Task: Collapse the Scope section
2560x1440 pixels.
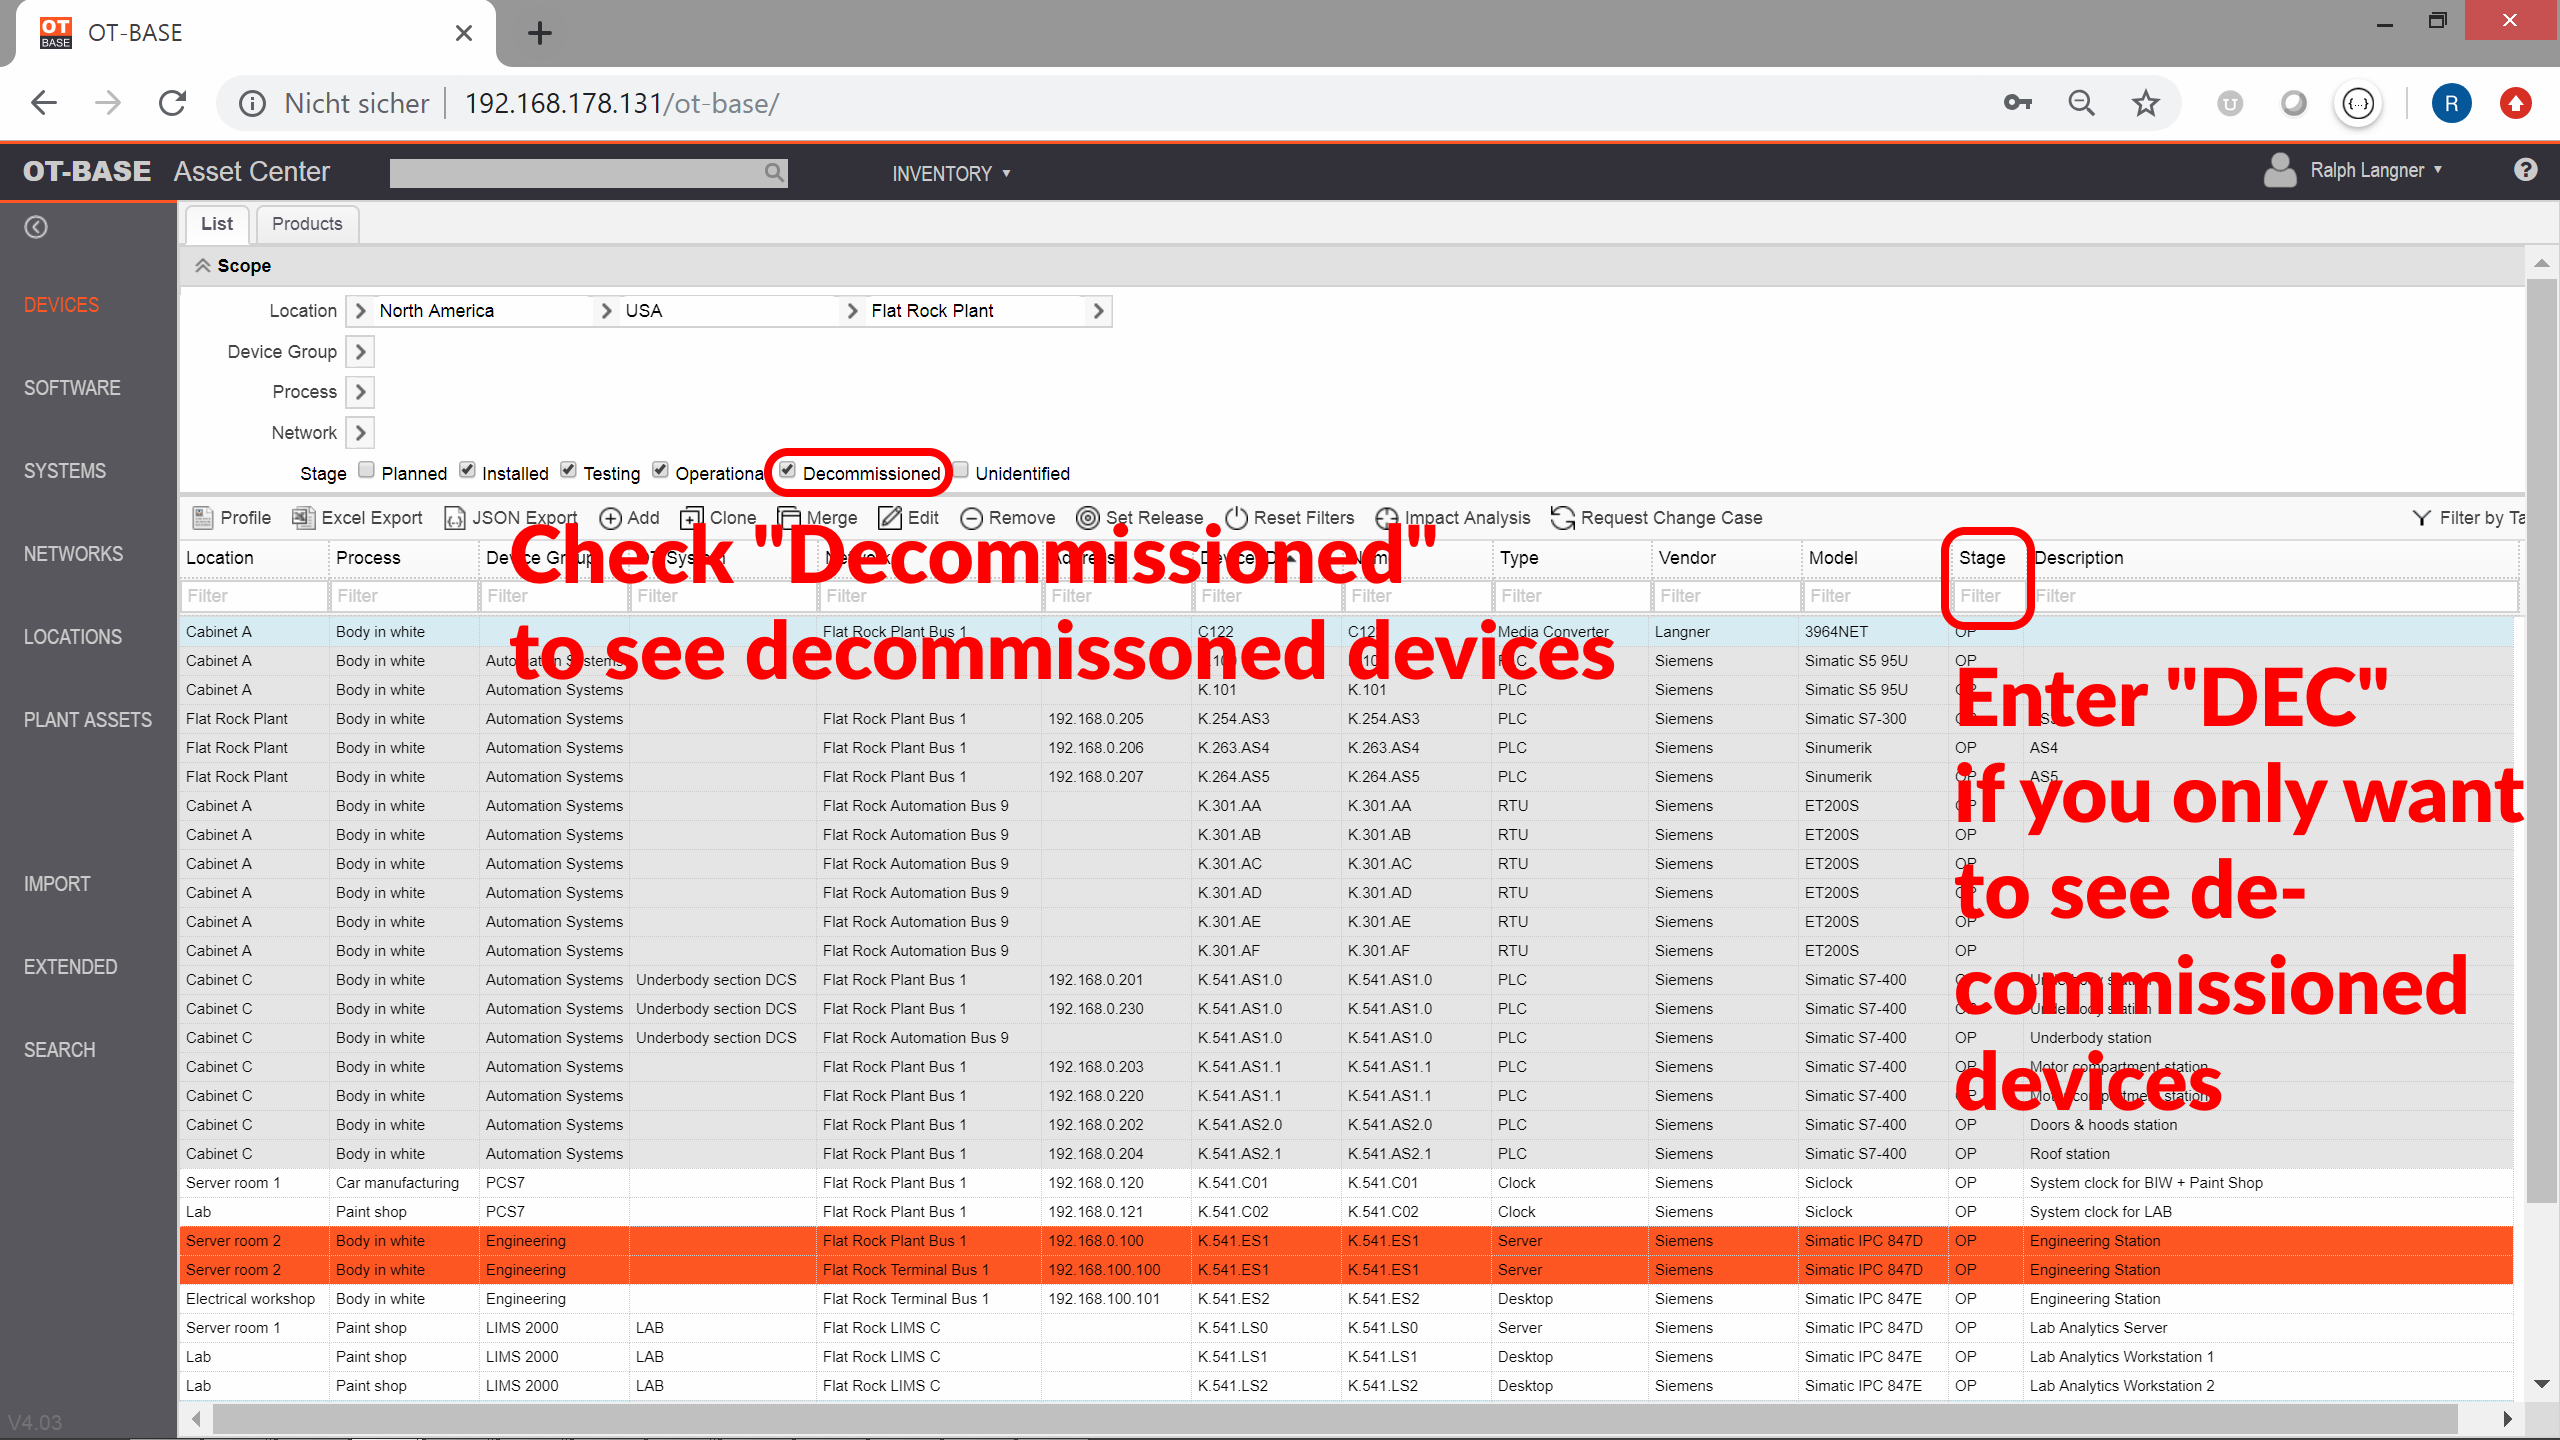Action: (x=202, y=265)
